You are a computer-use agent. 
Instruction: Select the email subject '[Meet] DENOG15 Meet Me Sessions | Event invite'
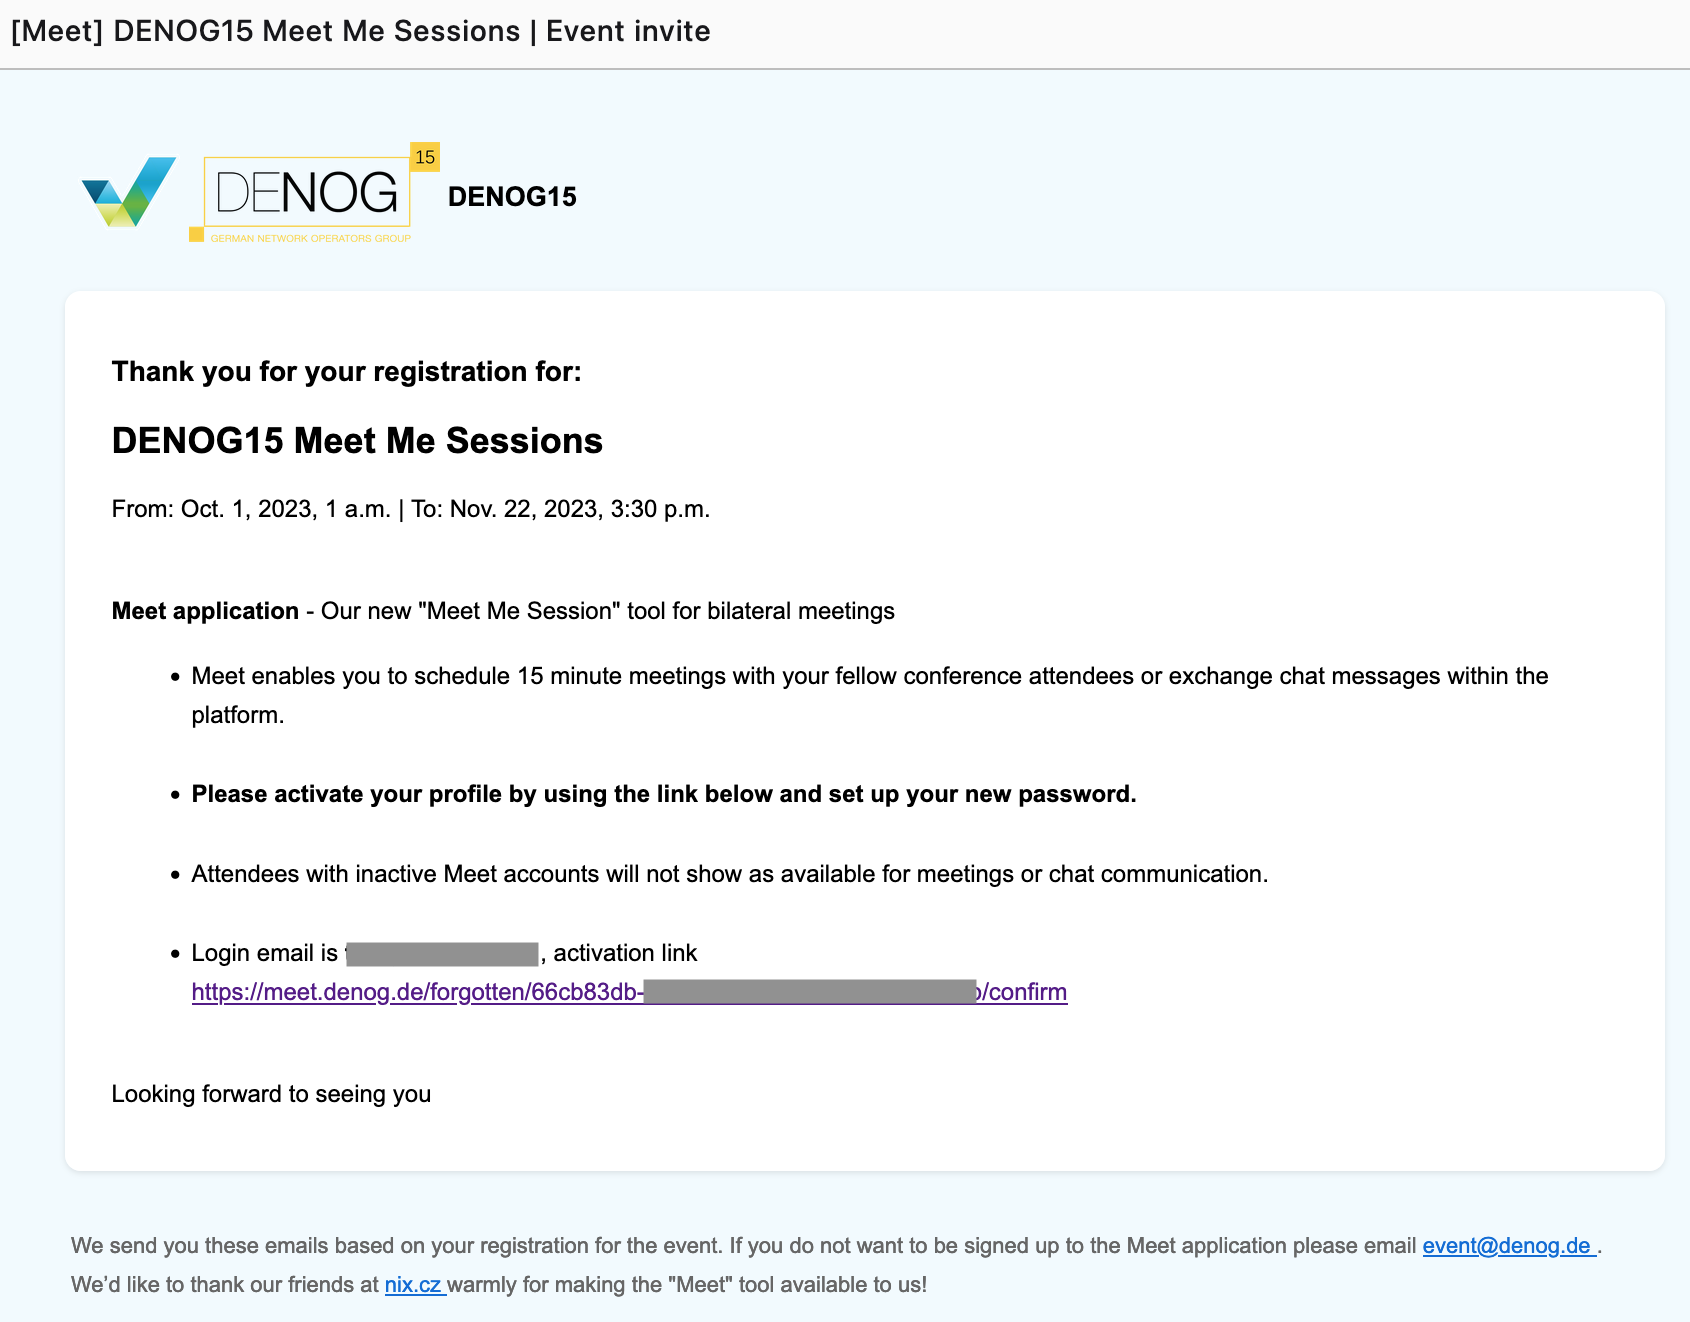click(361, 31)
